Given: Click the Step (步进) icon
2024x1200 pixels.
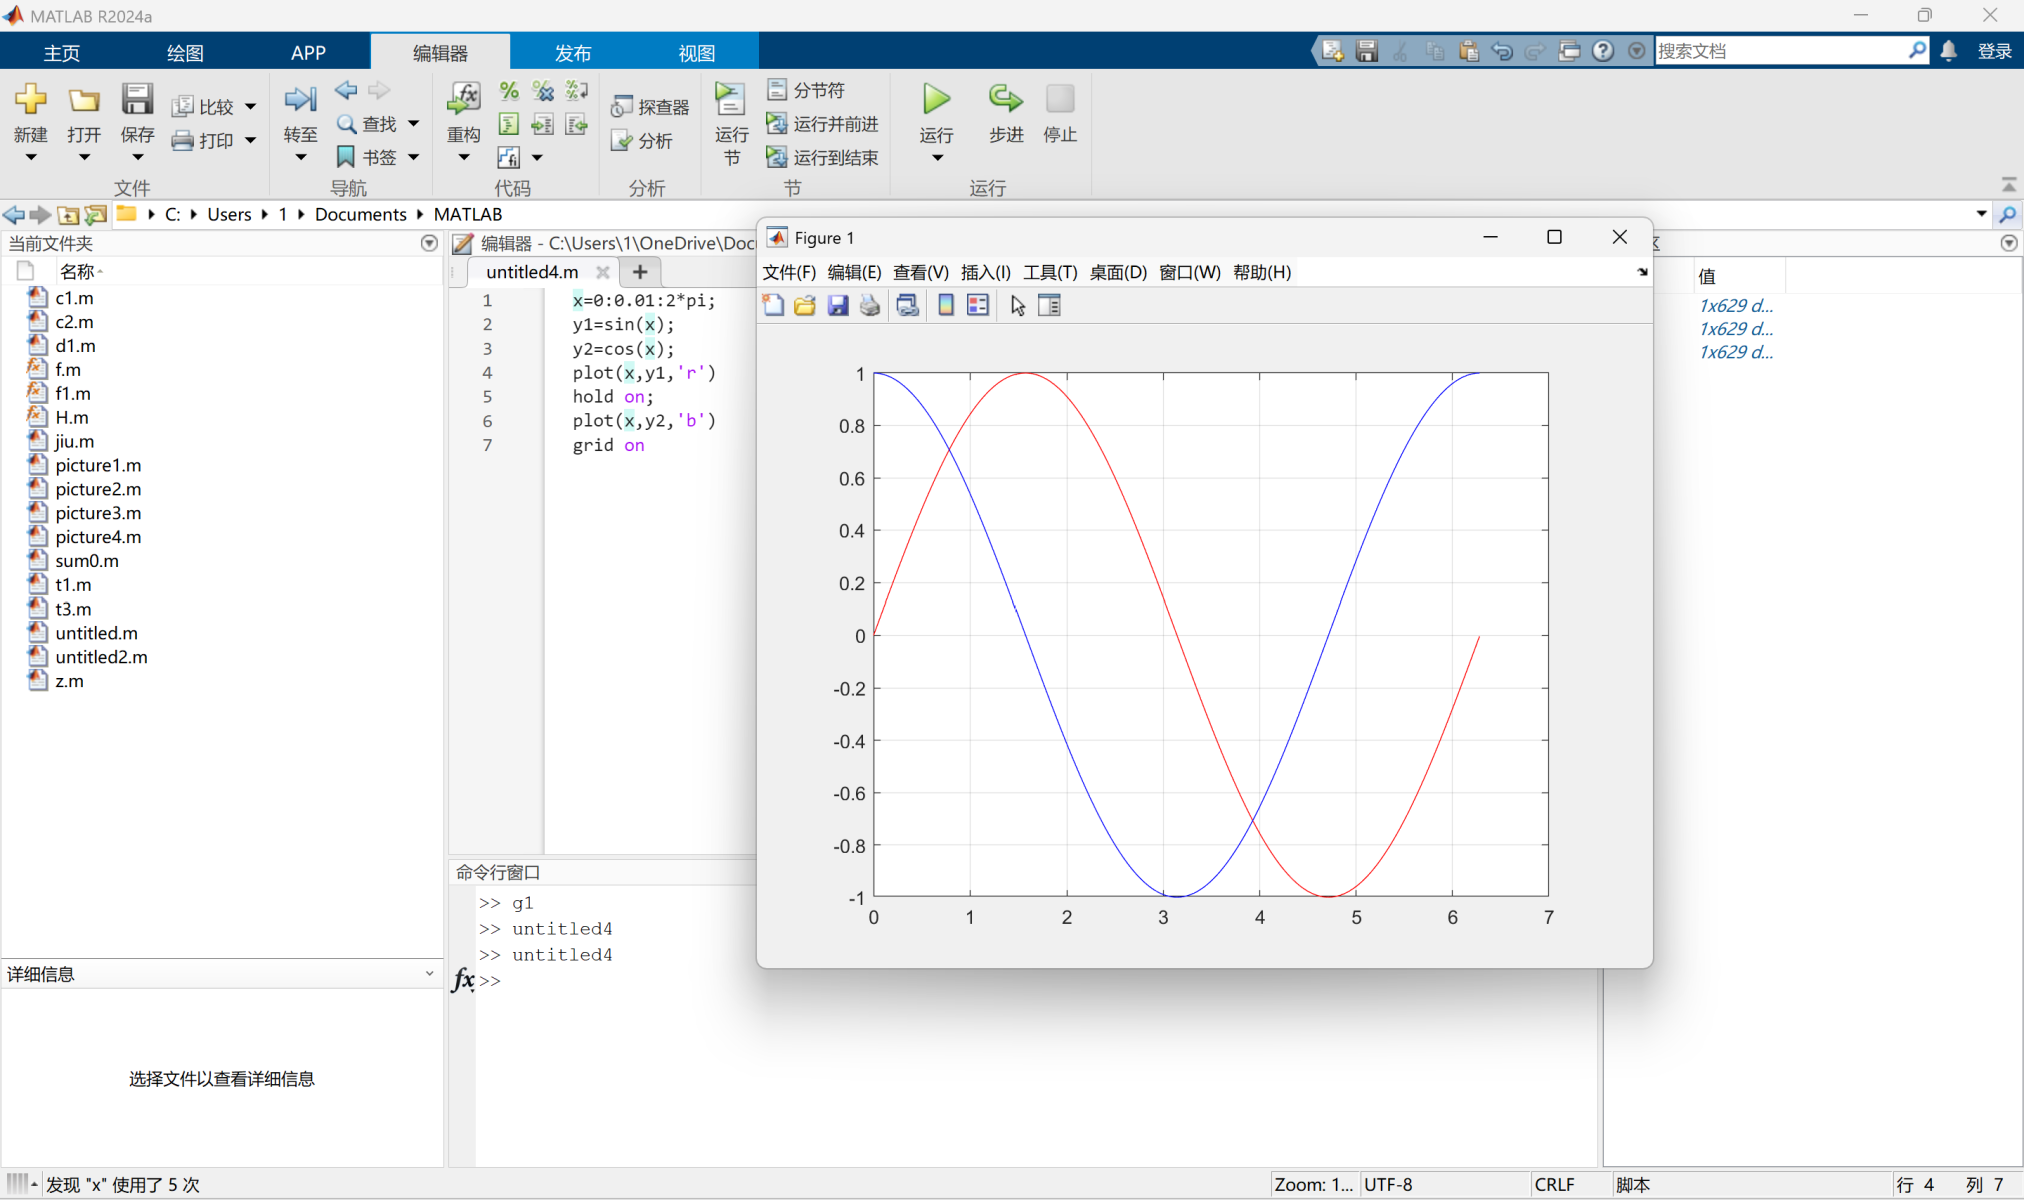Looking at the screenshot, I should click(x=1005, y=100).
